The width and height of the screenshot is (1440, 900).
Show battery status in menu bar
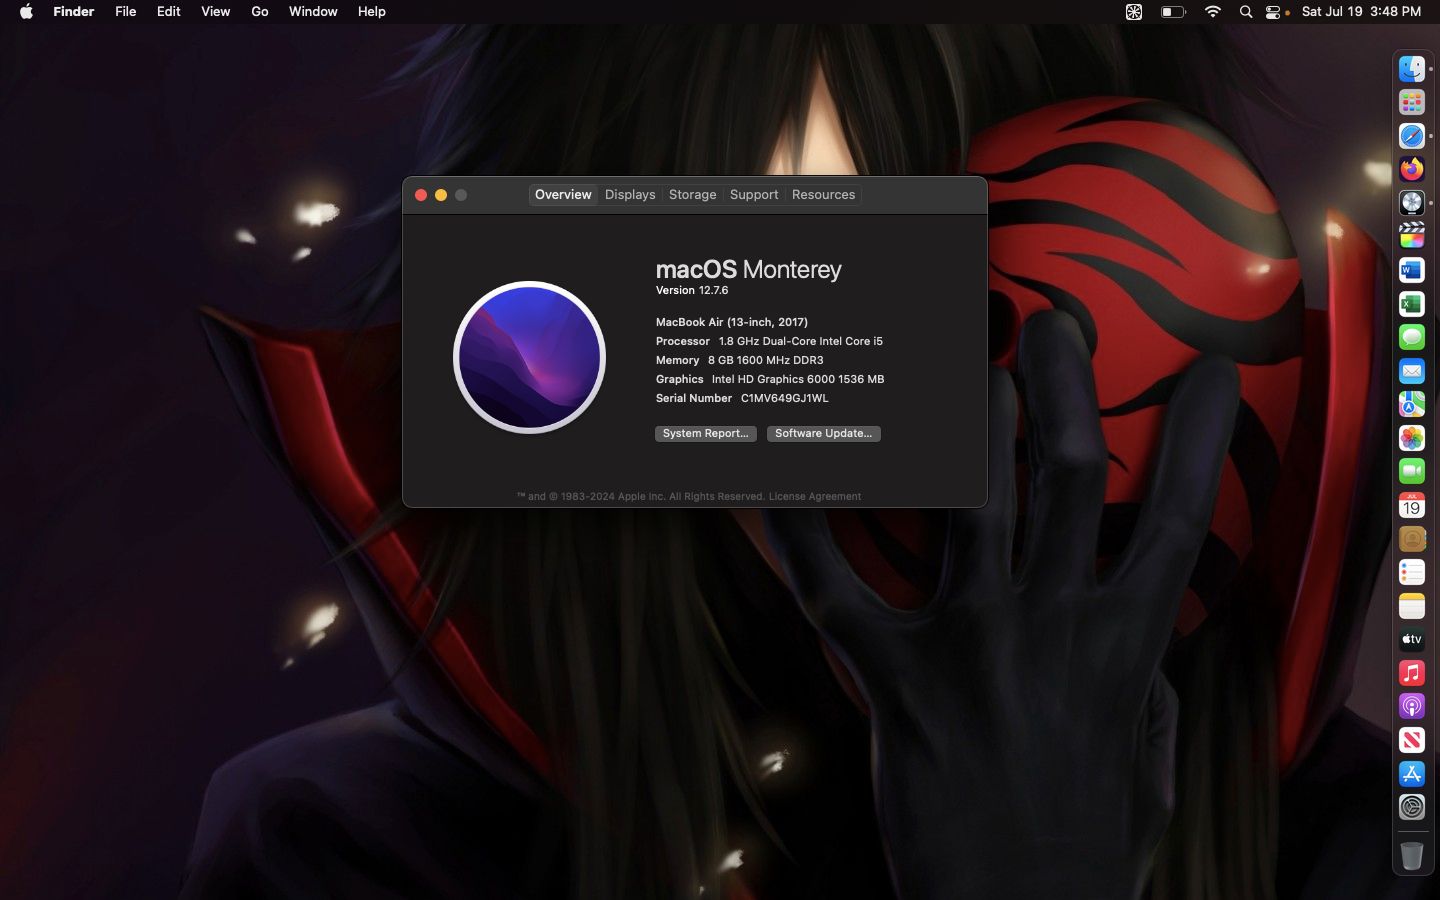[1173, 12]
